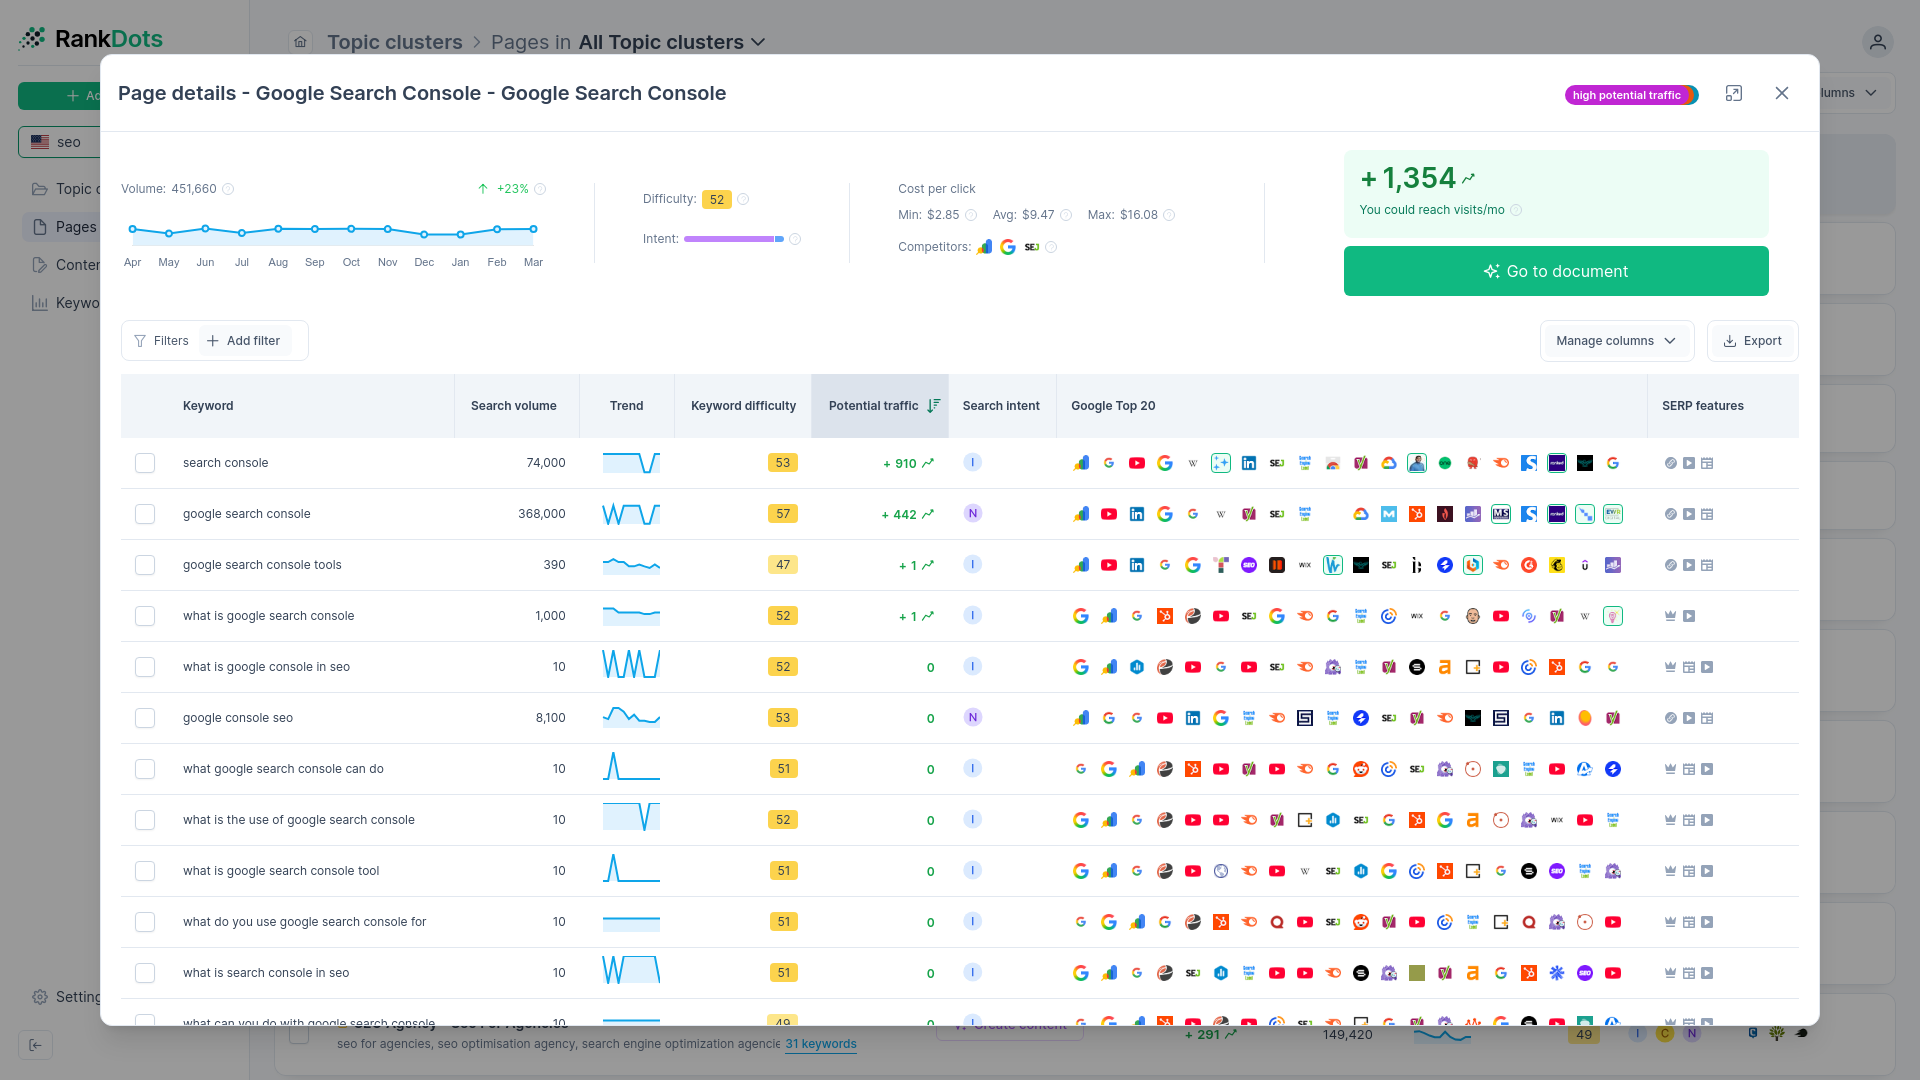This screenshot has width=1920, height=1080.
Task: Click the Mar point on volume chart
Action: pyautogui.click(x=534, y=229)
